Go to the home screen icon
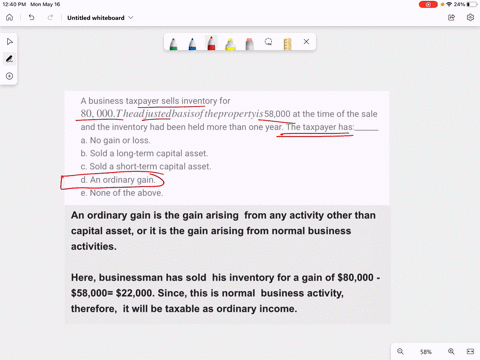 pyautogui.click(x=9, y=17)
